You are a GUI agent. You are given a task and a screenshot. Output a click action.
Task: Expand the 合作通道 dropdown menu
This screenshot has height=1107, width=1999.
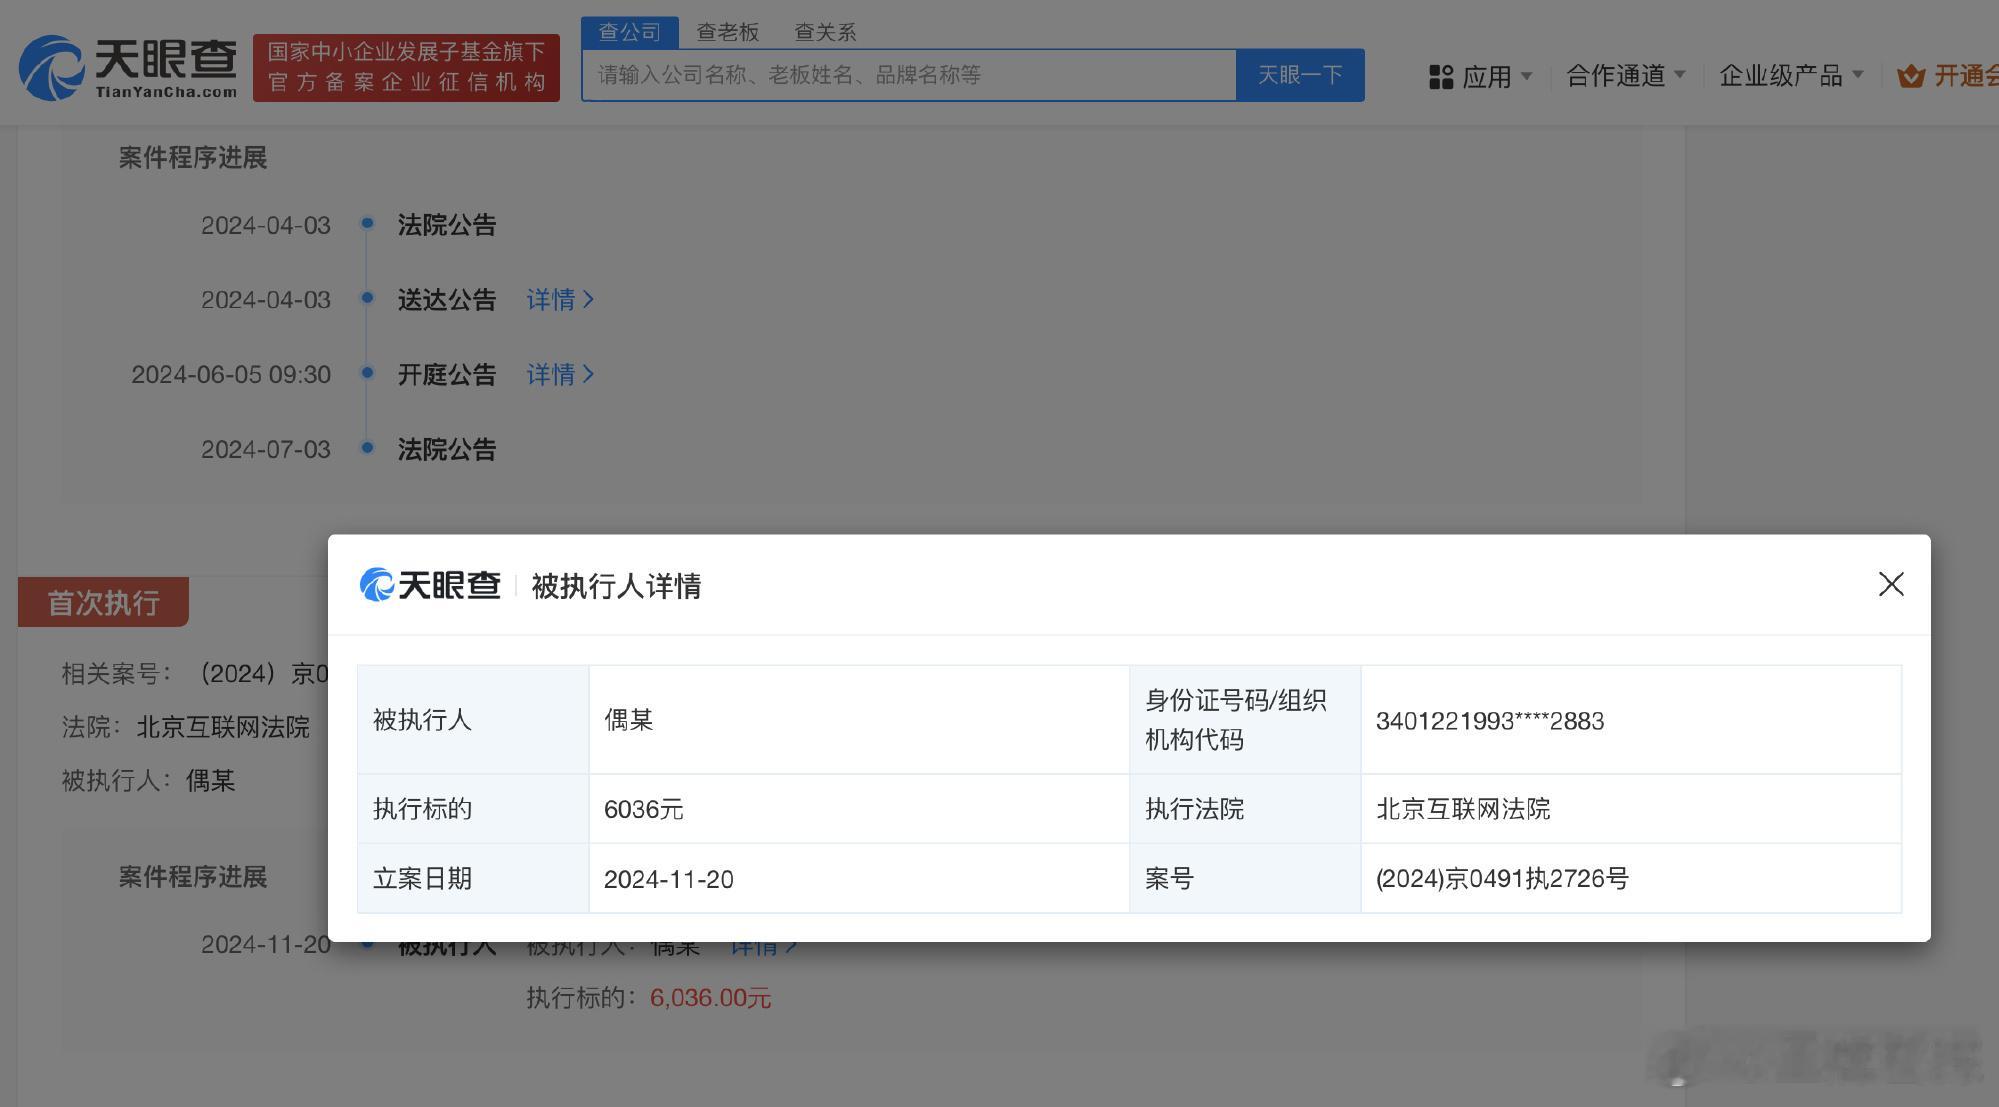pos(1625,76)
